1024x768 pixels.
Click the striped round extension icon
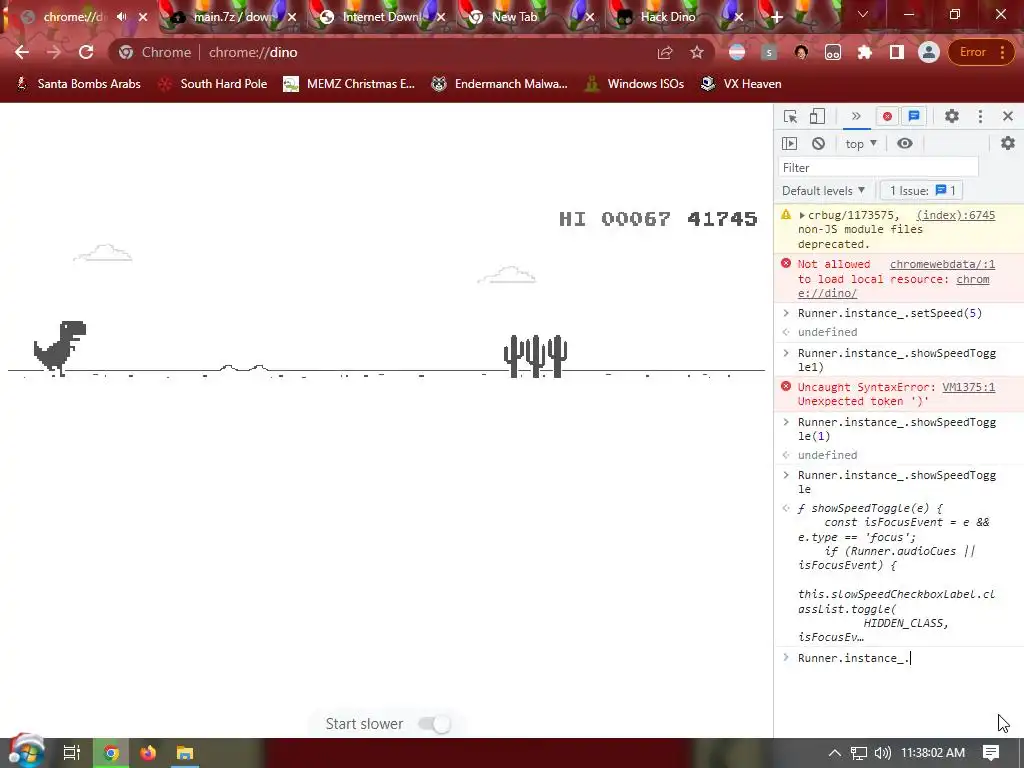[x=737, y=52]
